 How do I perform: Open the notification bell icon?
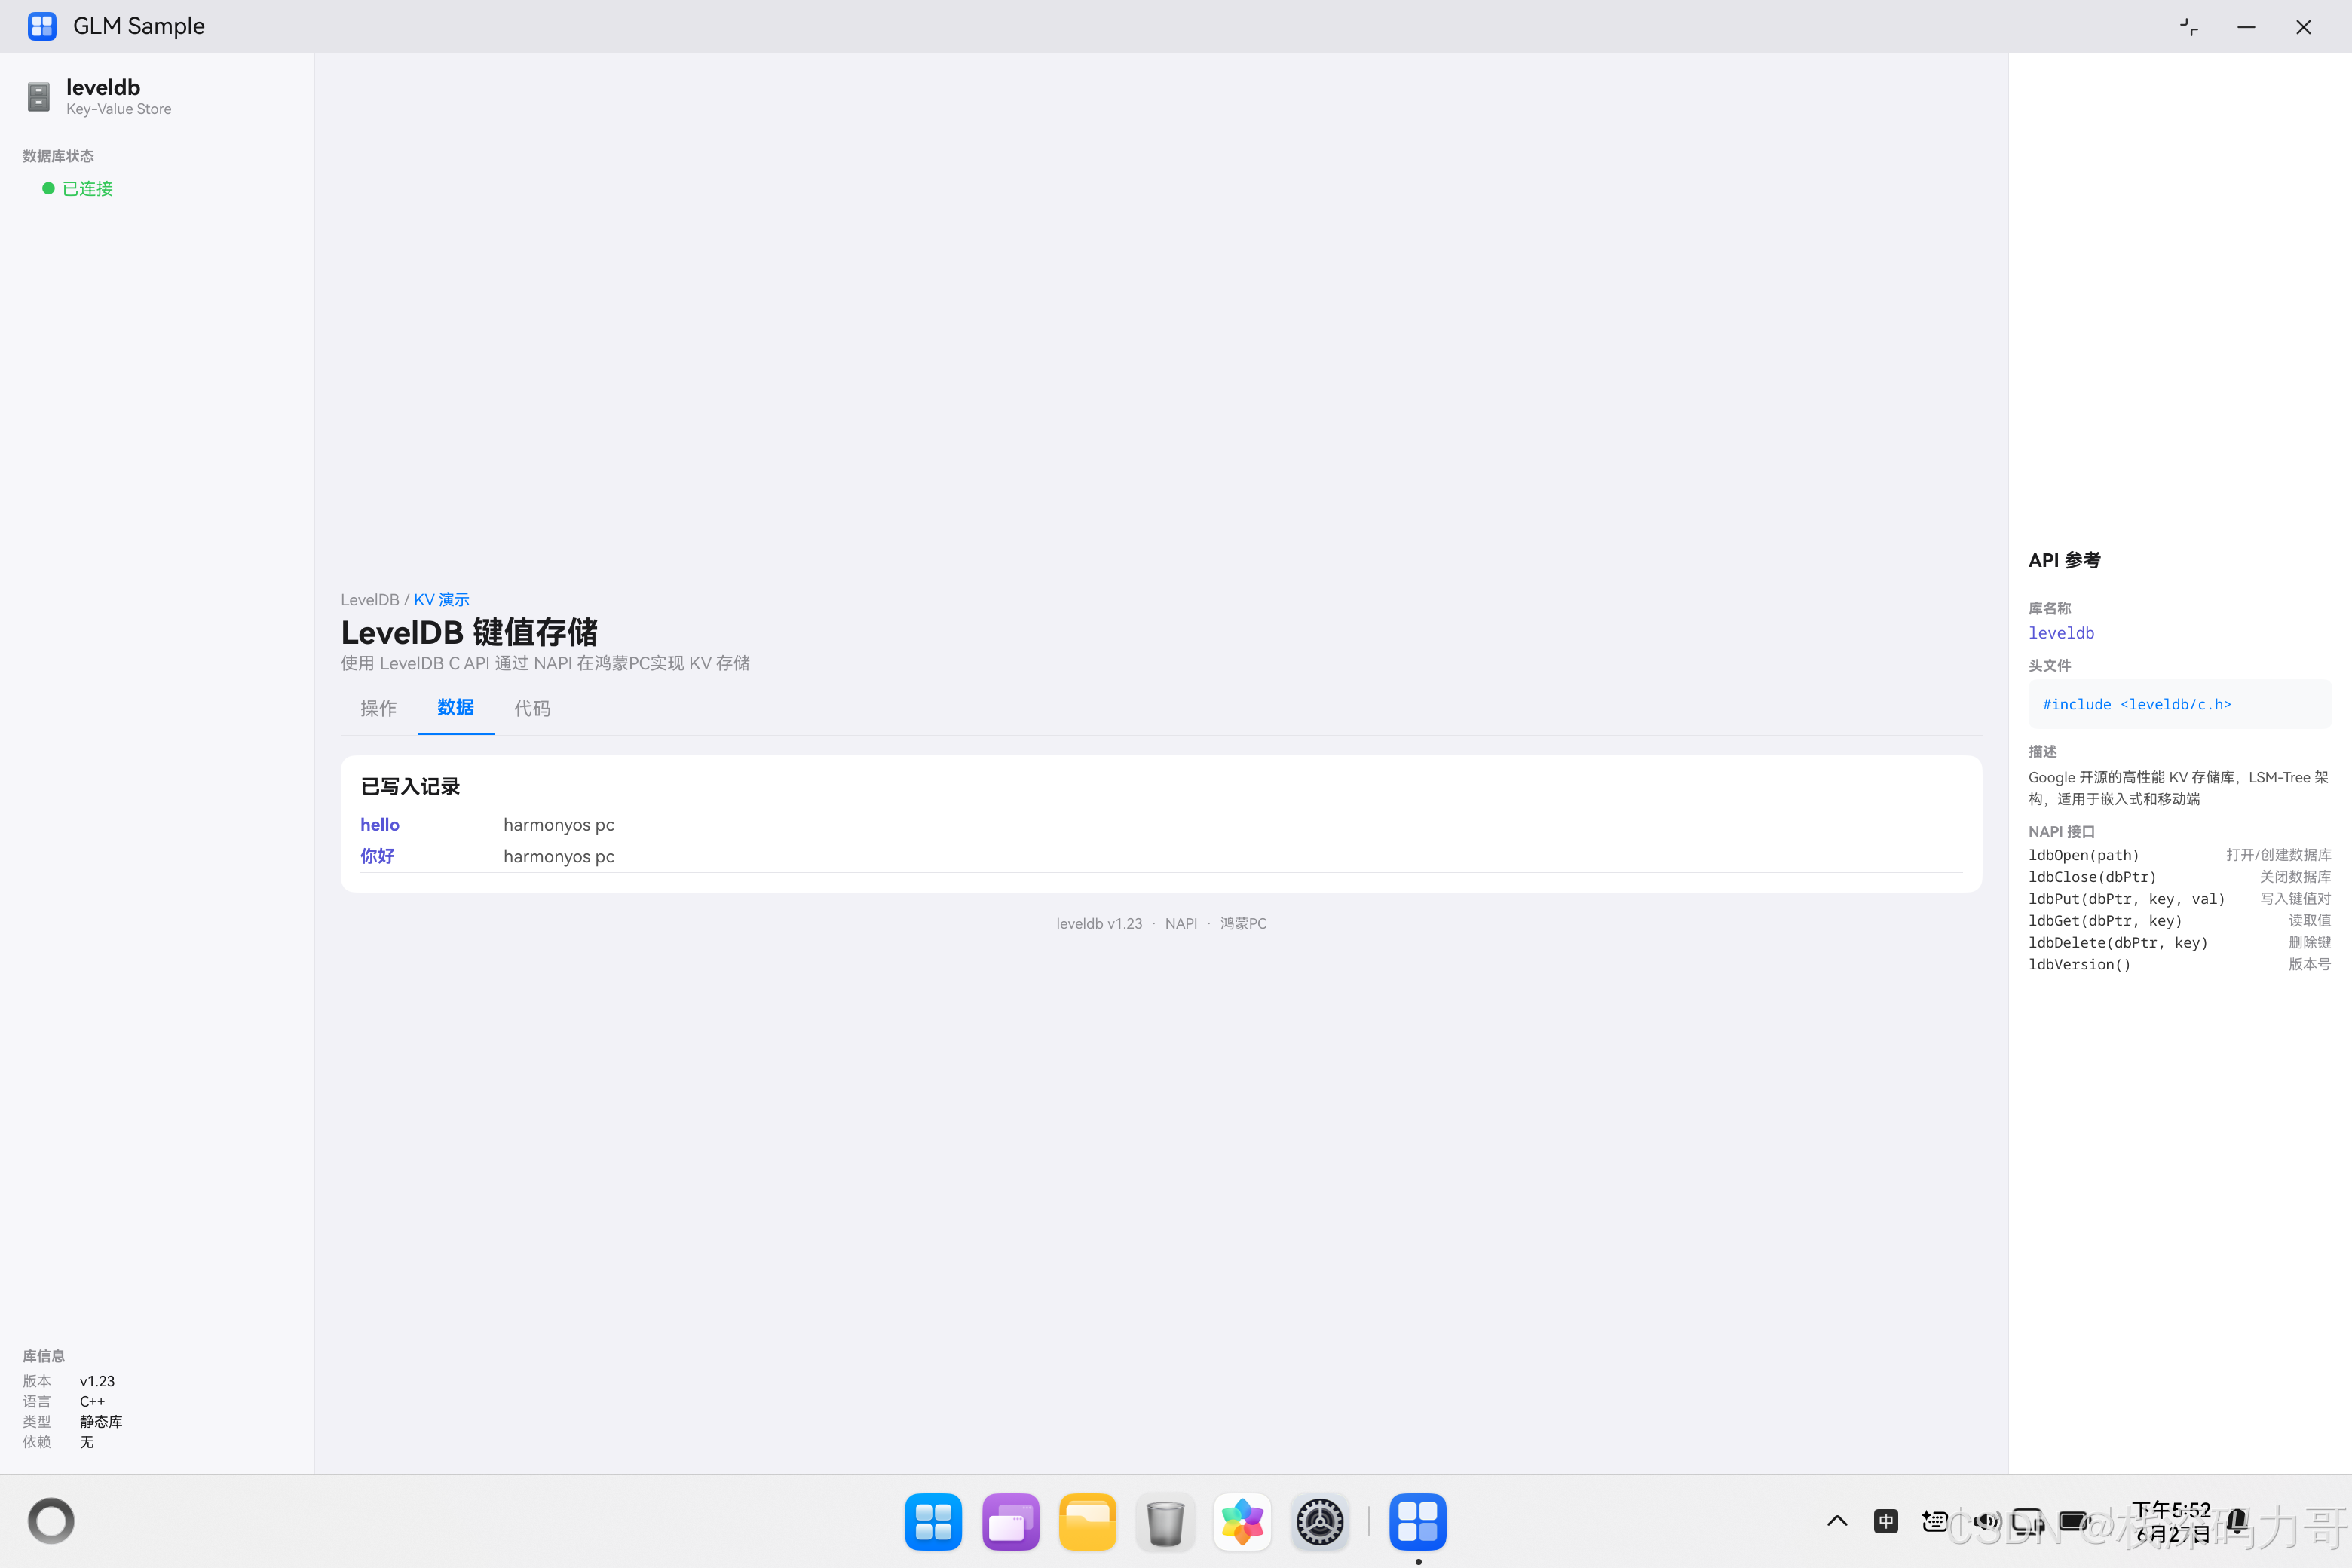point(2238,1521)
